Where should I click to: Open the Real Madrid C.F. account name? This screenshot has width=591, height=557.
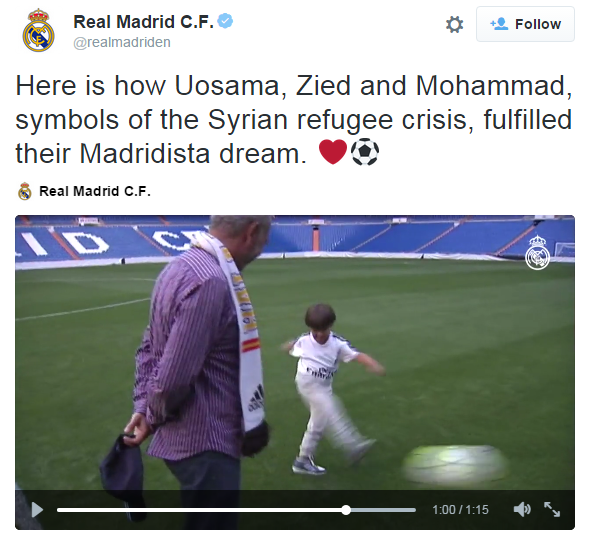[x=144, y=22]
